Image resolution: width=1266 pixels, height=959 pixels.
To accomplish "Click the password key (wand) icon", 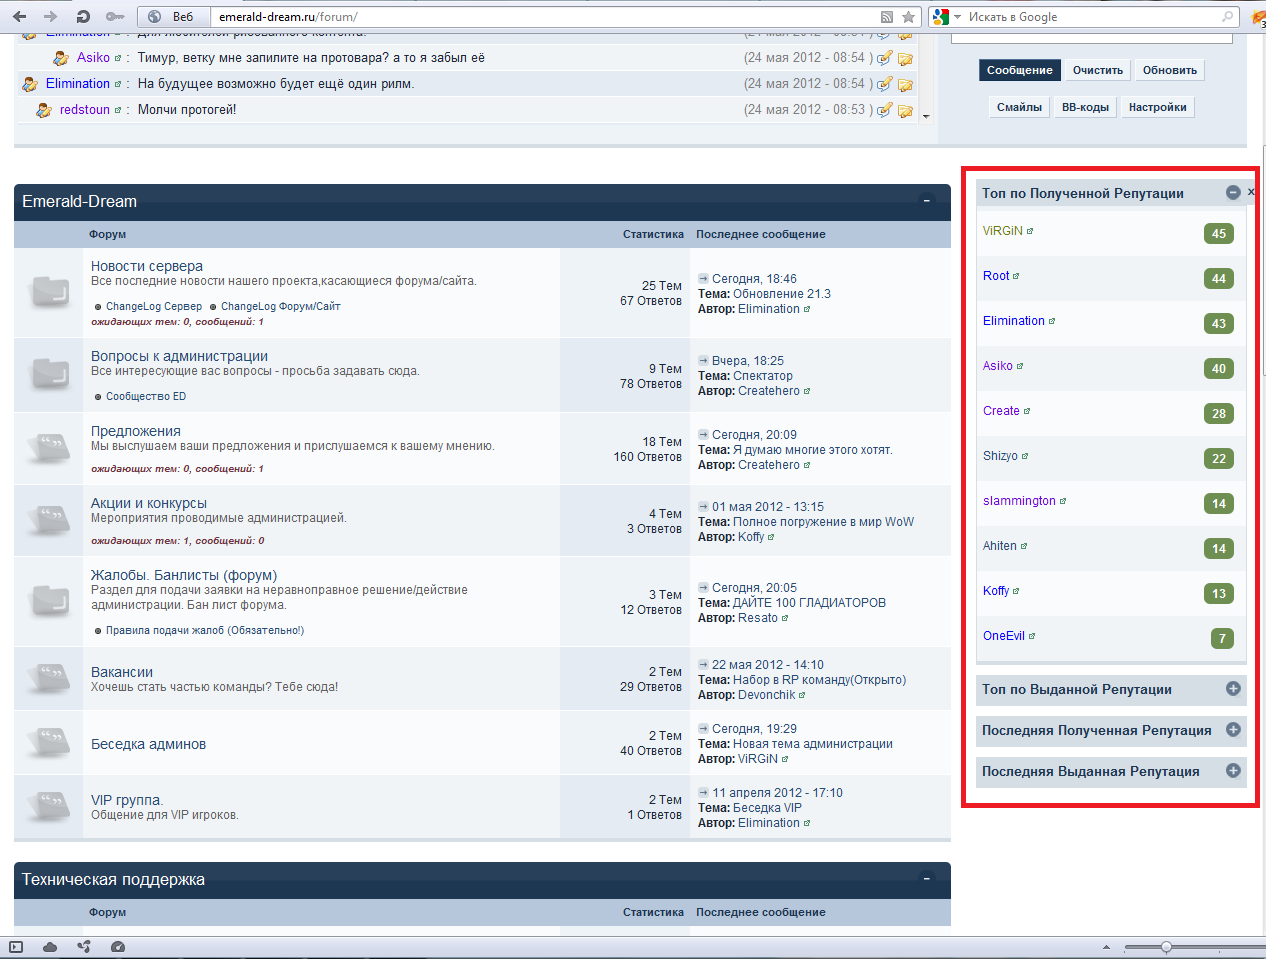I will click(115, 17).
